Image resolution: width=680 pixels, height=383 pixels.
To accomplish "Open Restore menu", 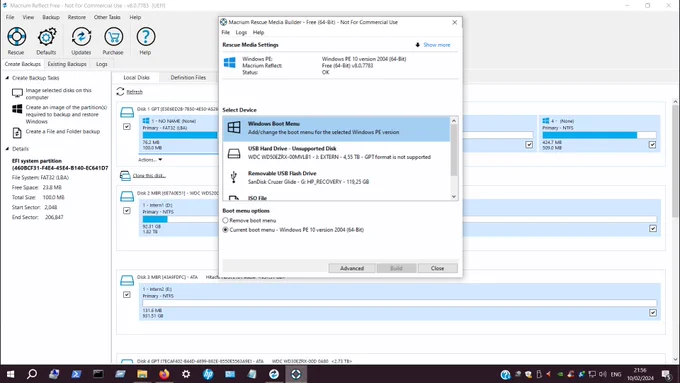I will [77, 17].
